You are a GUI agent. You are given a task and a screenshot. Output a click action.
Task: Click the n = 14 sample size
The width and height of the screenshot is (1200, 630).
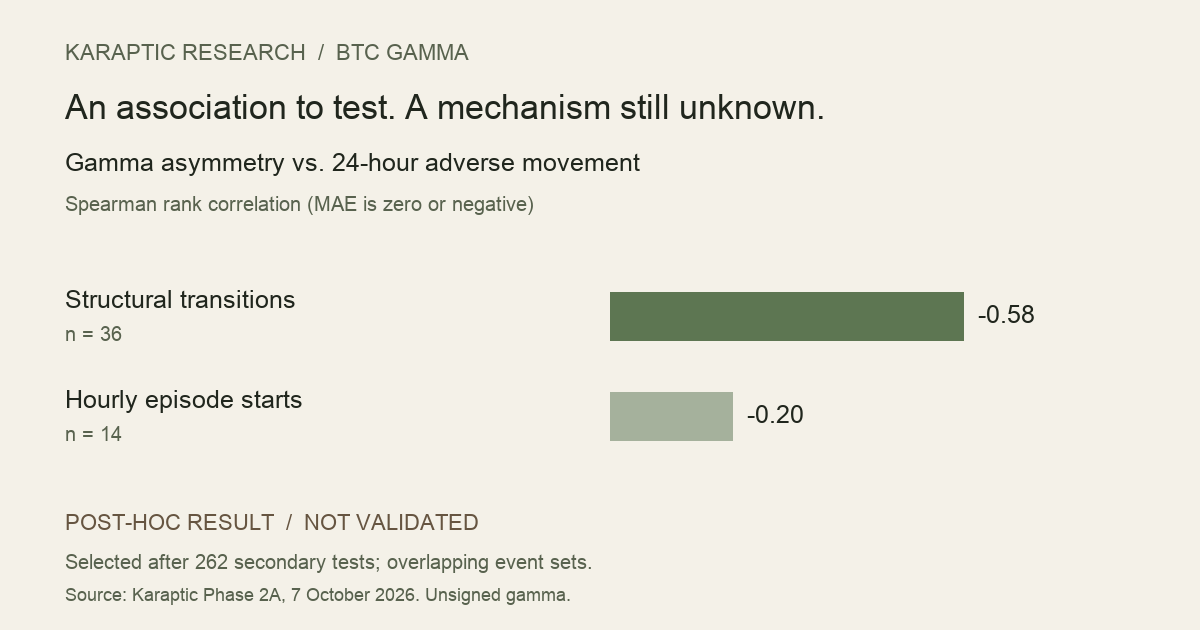93,434
